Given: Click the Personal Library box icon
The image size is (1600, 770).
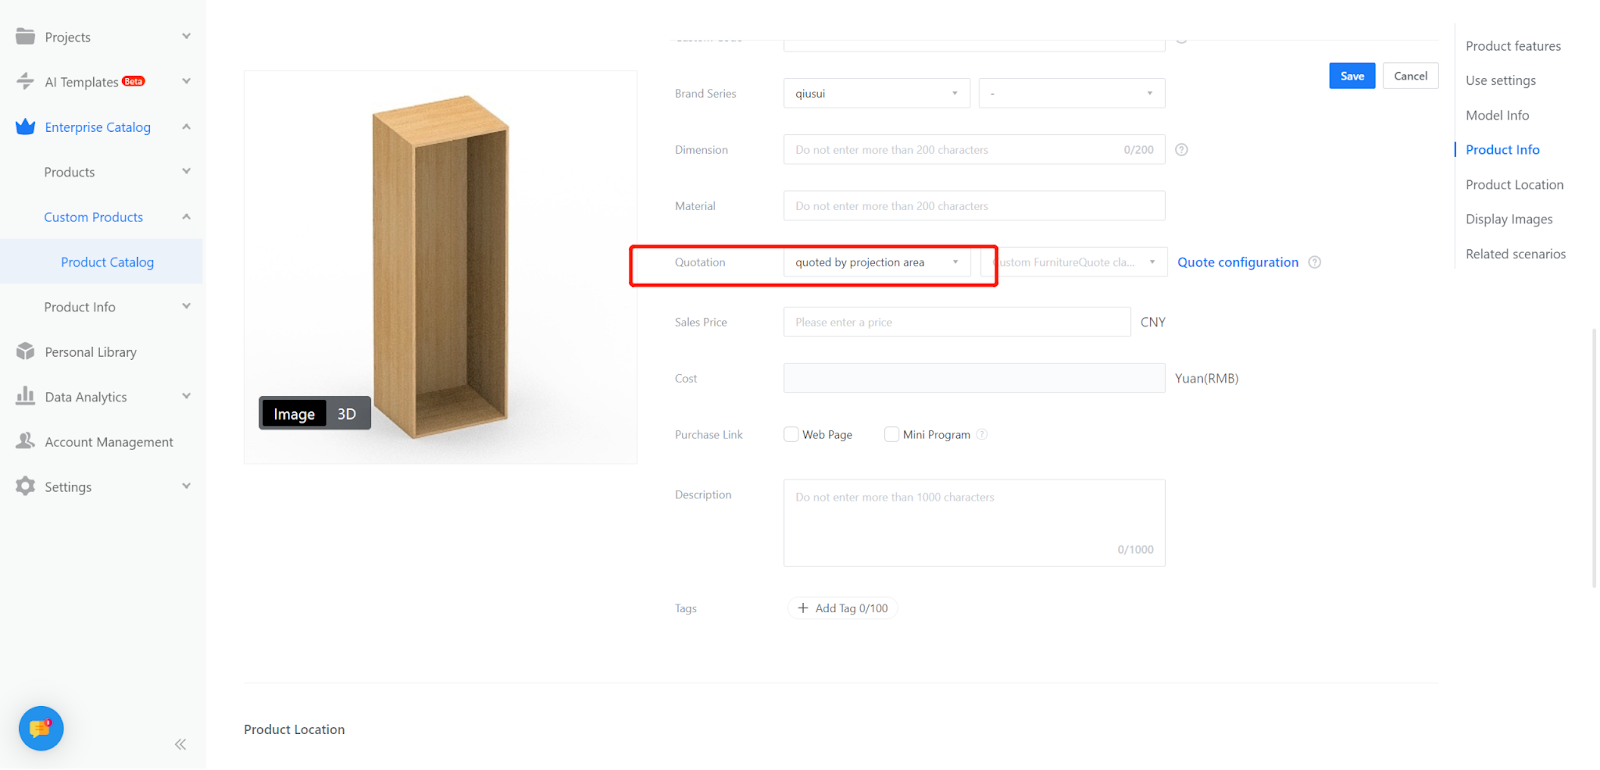Looking at the screenshot, I should click(25, 351).
